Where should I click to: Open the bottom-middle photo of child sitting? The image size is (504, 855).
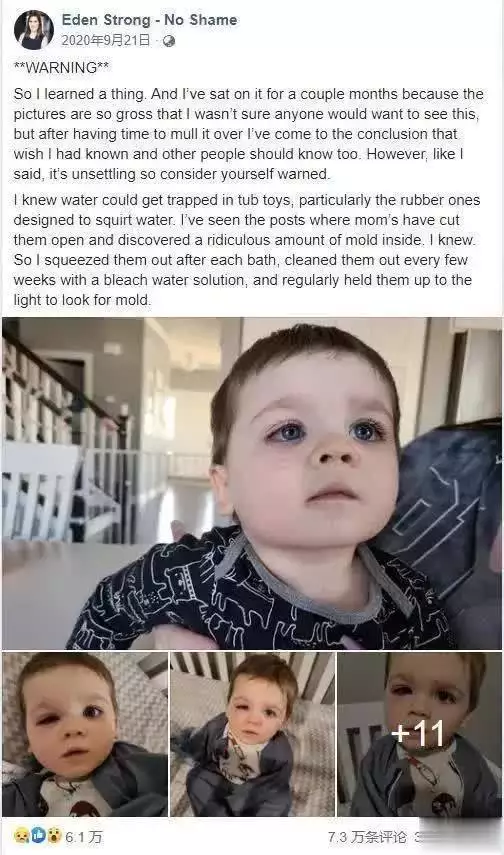click(252, 734)
